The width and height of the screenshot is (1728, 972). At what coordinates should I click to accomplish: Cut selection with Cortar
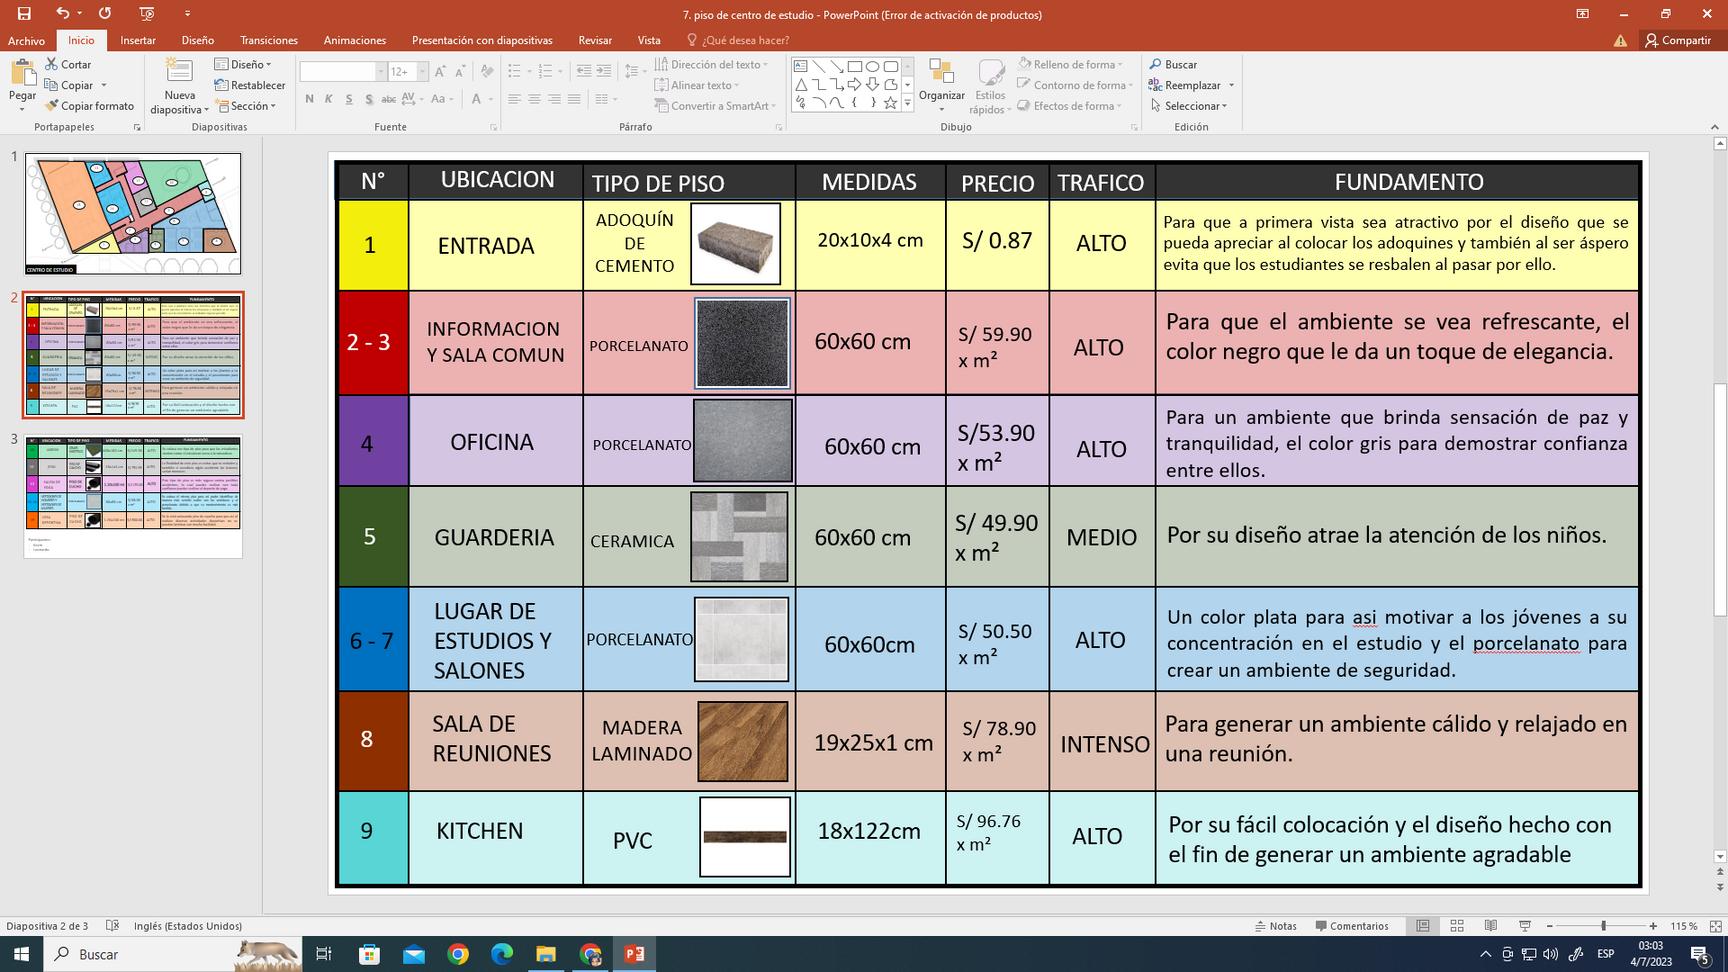click(x=68, y=64)
